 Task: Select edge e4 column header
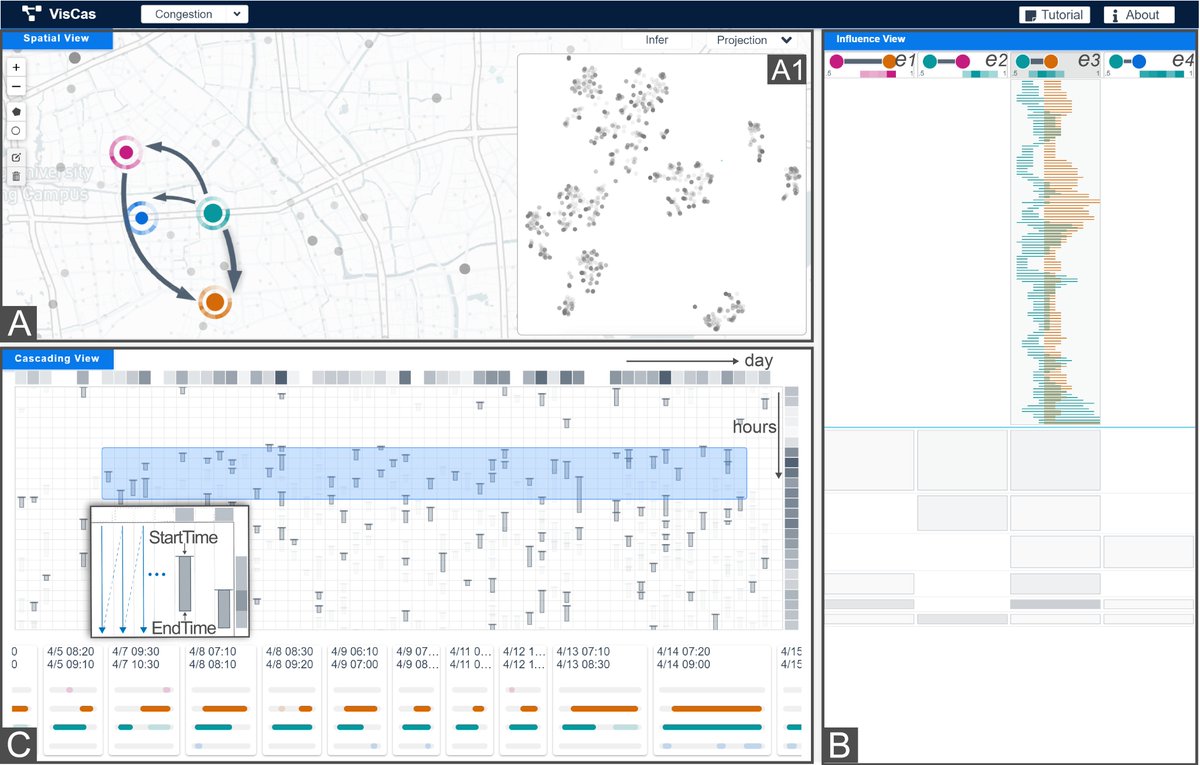1149,67
